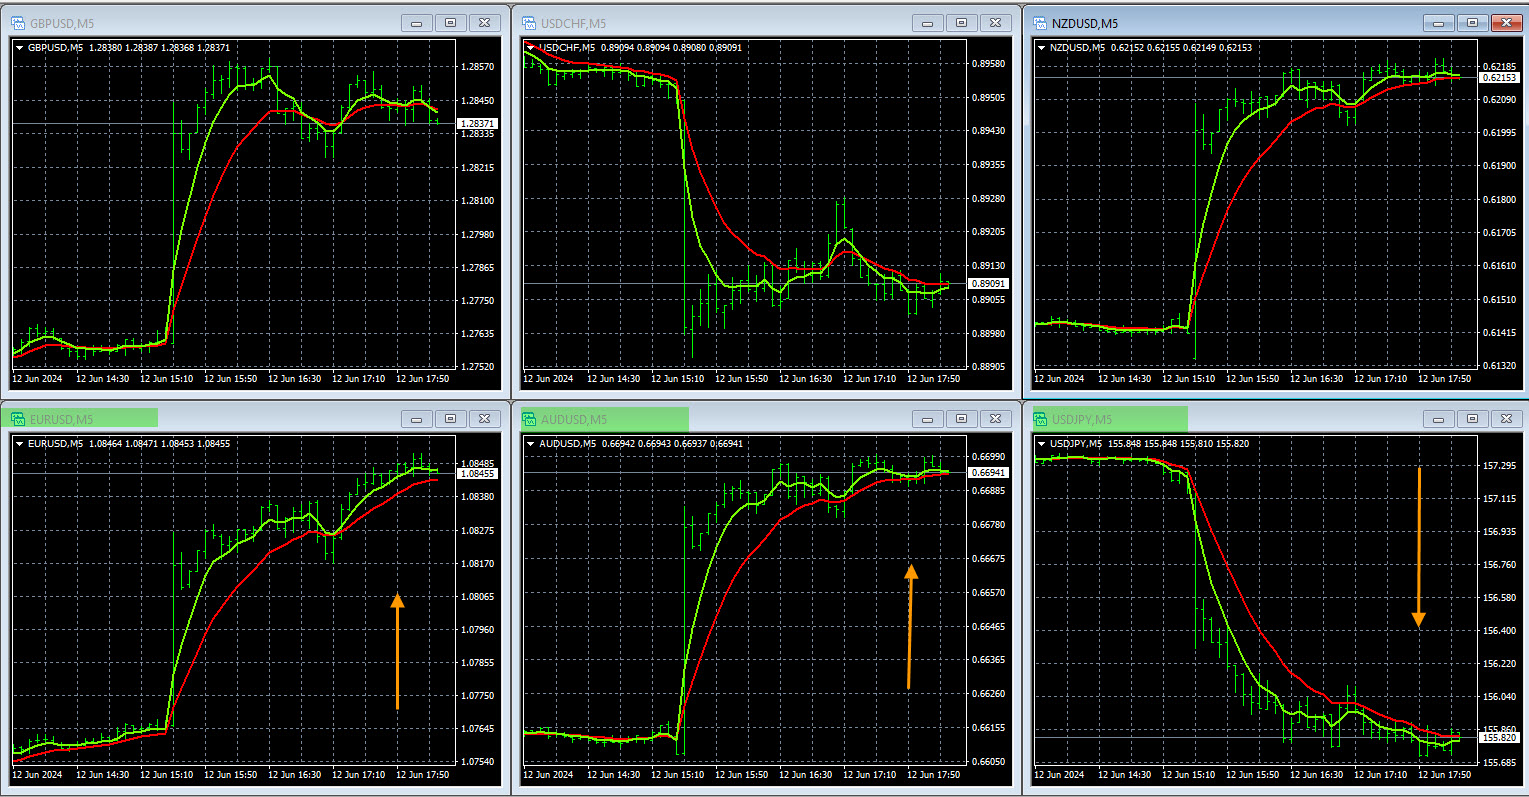The width and height of the screenshot is (1529, 797).
Task: Select the orange up arrow on EURUSD chart
Action: [x=397, y=650]
